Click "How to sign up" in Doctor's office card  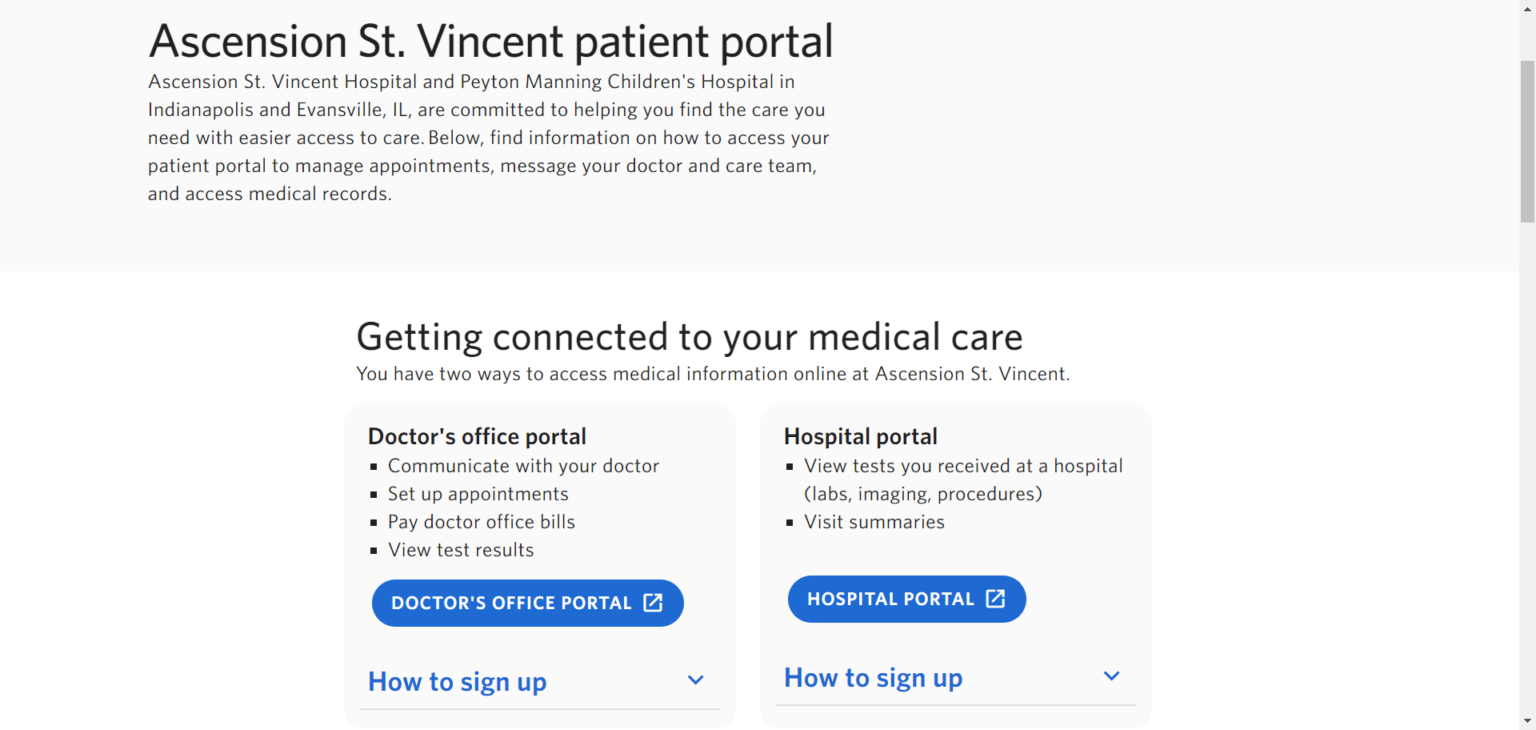click(x=457, y=682)
